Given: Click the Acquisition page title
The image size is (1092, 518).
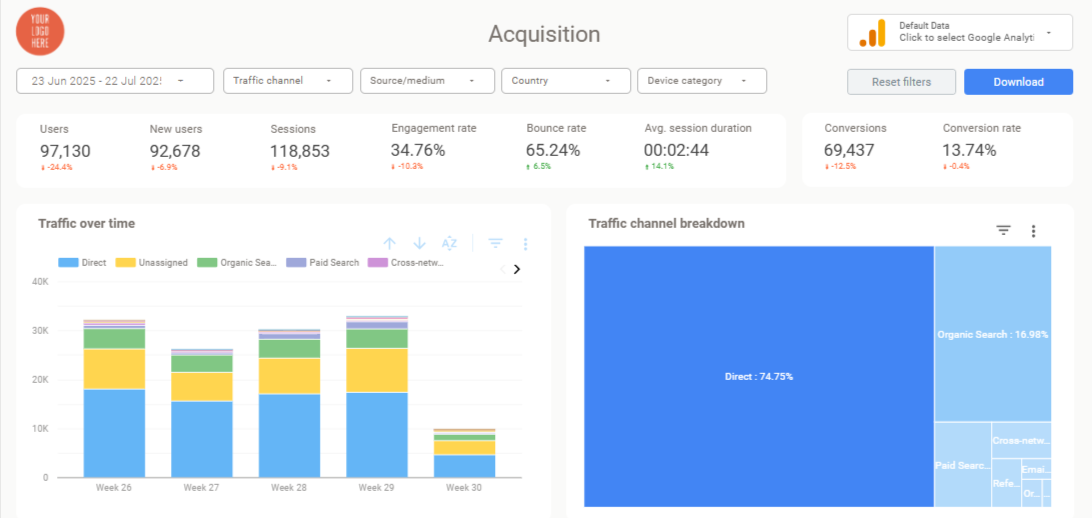Looking at the screenshot, I should 544,33.
